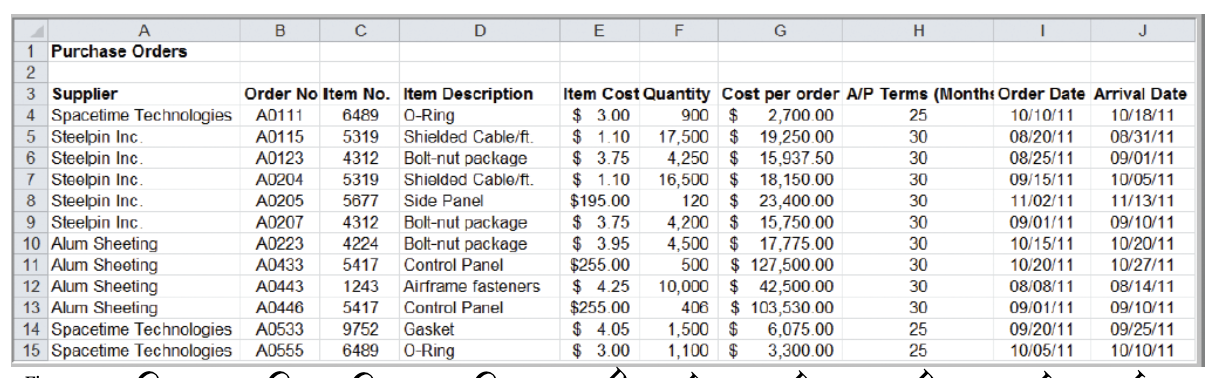The image size is (1214, 378).
Task: Click the 'Quantity' header cell
Action: click(x=678, y=94)
